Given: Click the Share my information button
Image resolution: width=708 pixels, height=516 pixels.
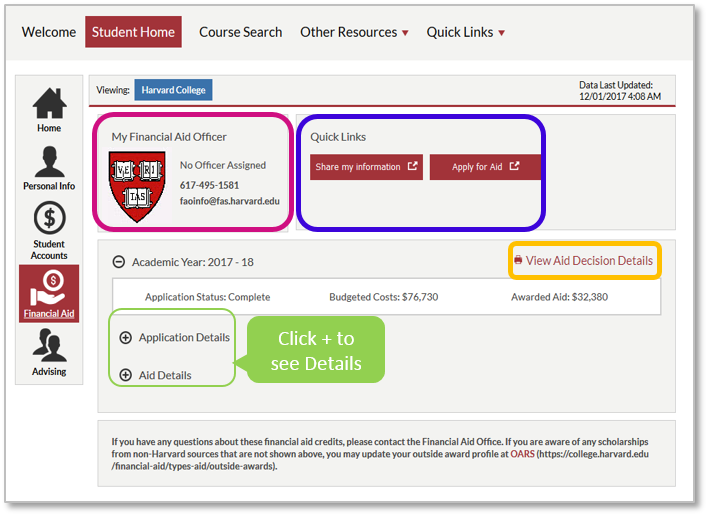Looking at the screenshot, I should coord(366,167).
